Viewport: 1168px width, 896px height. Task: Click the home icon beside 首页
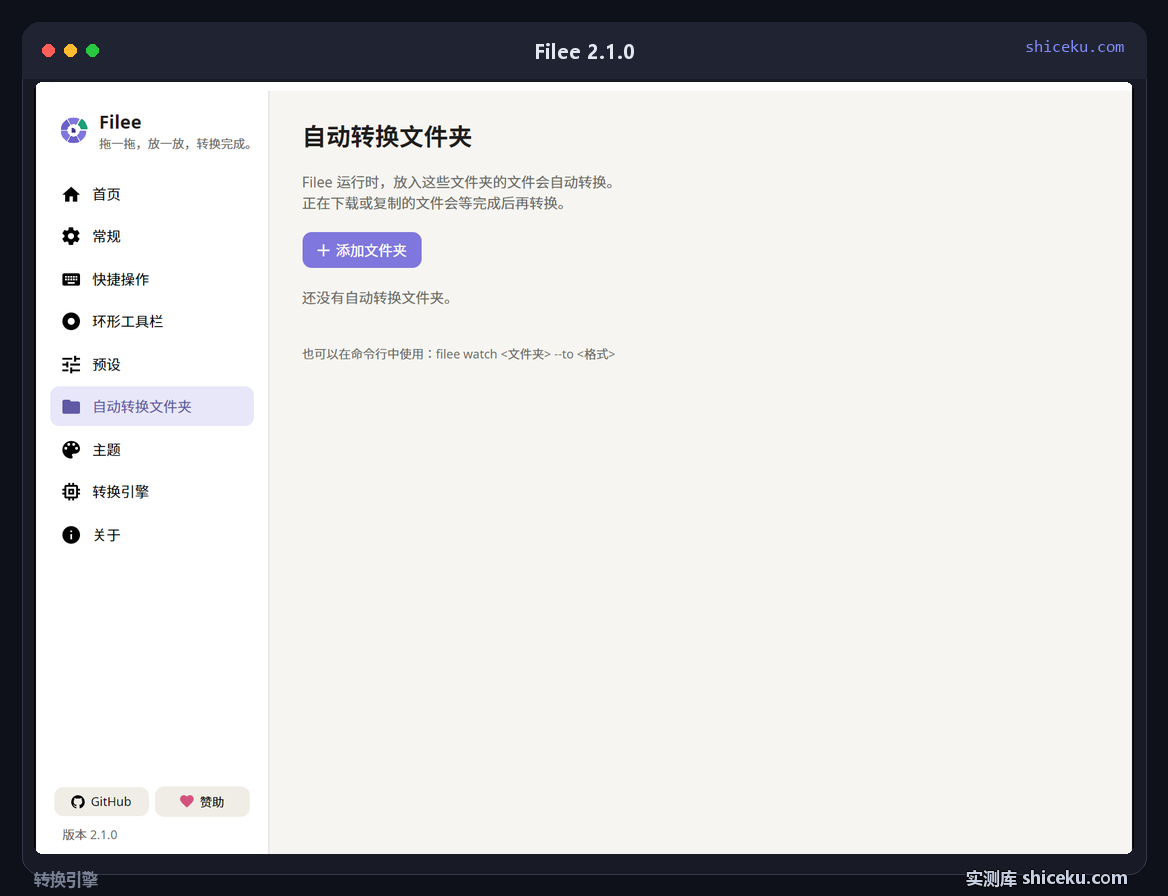pyautogui.click(x=71, y=194)
